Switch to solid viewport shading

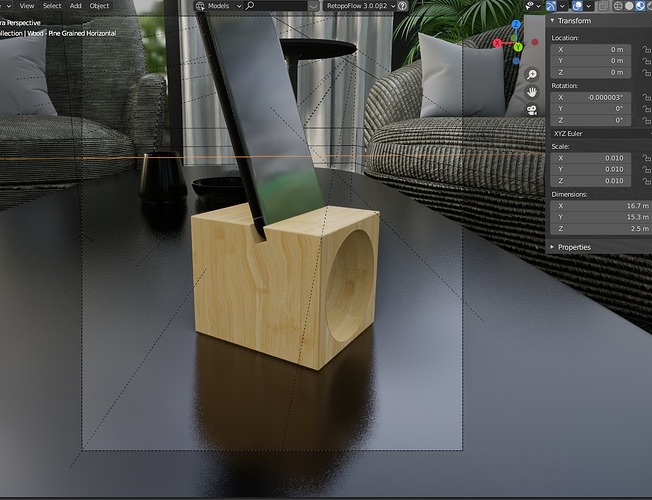tap(629, 6)
